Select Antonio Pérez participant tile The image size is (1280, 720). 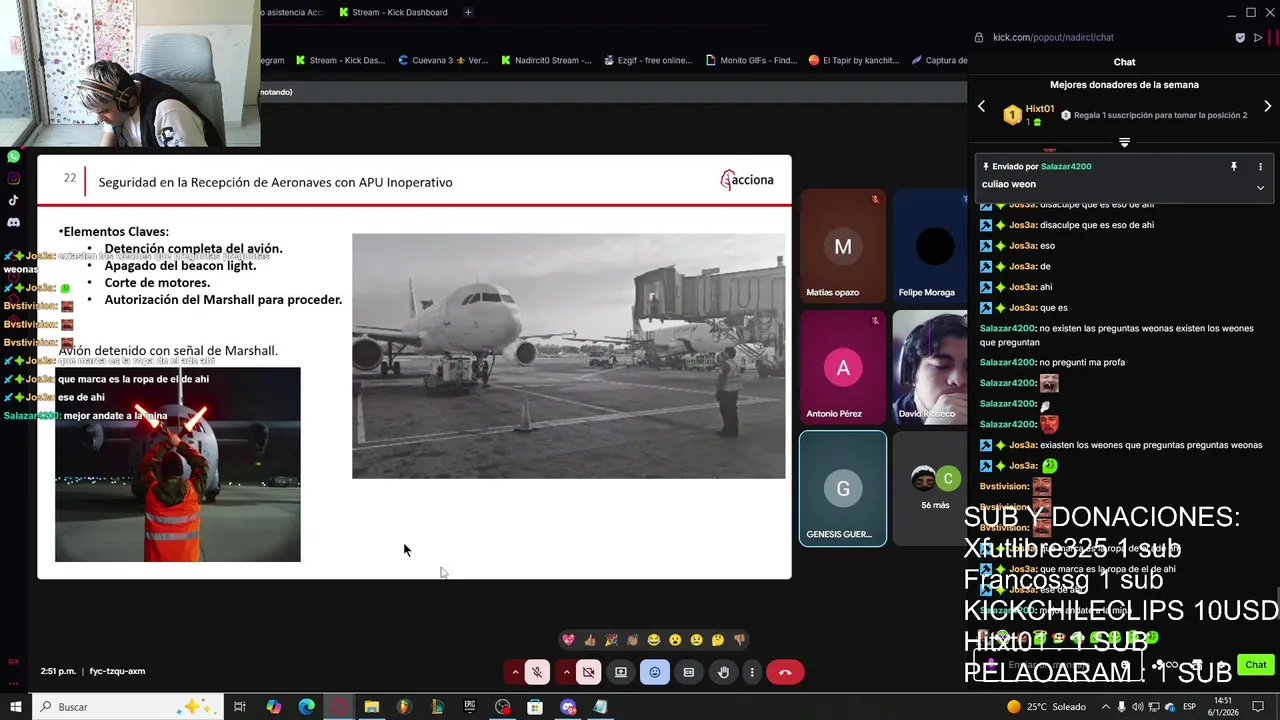click(x=843, y=367)
